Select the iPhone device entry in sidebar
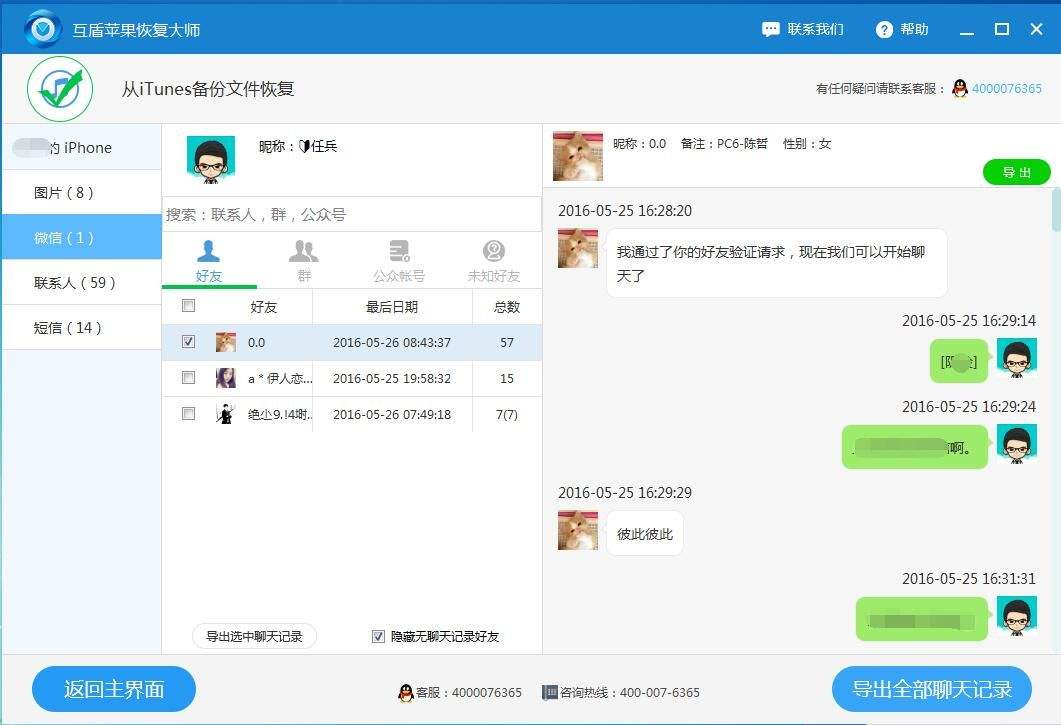 click(81, 148)
